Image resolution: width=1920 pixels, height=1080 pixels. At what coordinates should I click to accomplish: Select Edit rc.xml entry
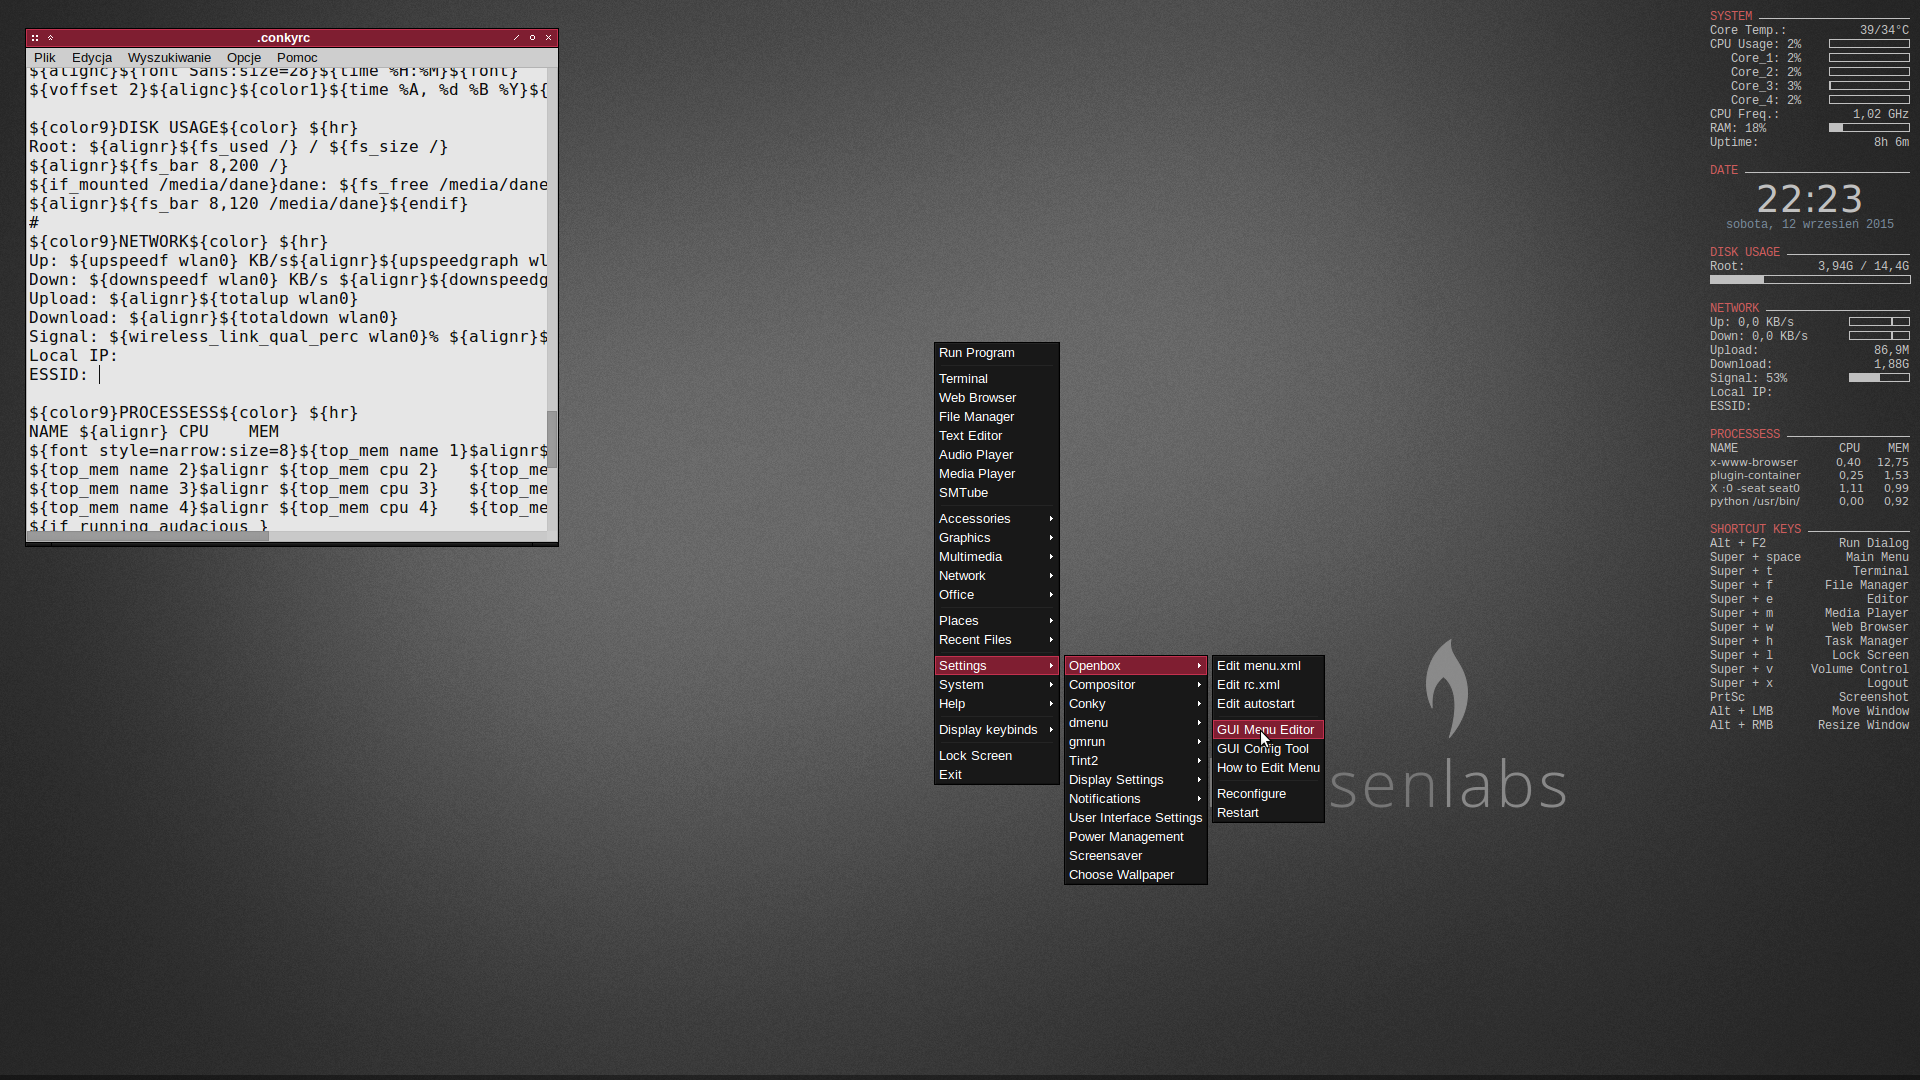point(1248,685)
